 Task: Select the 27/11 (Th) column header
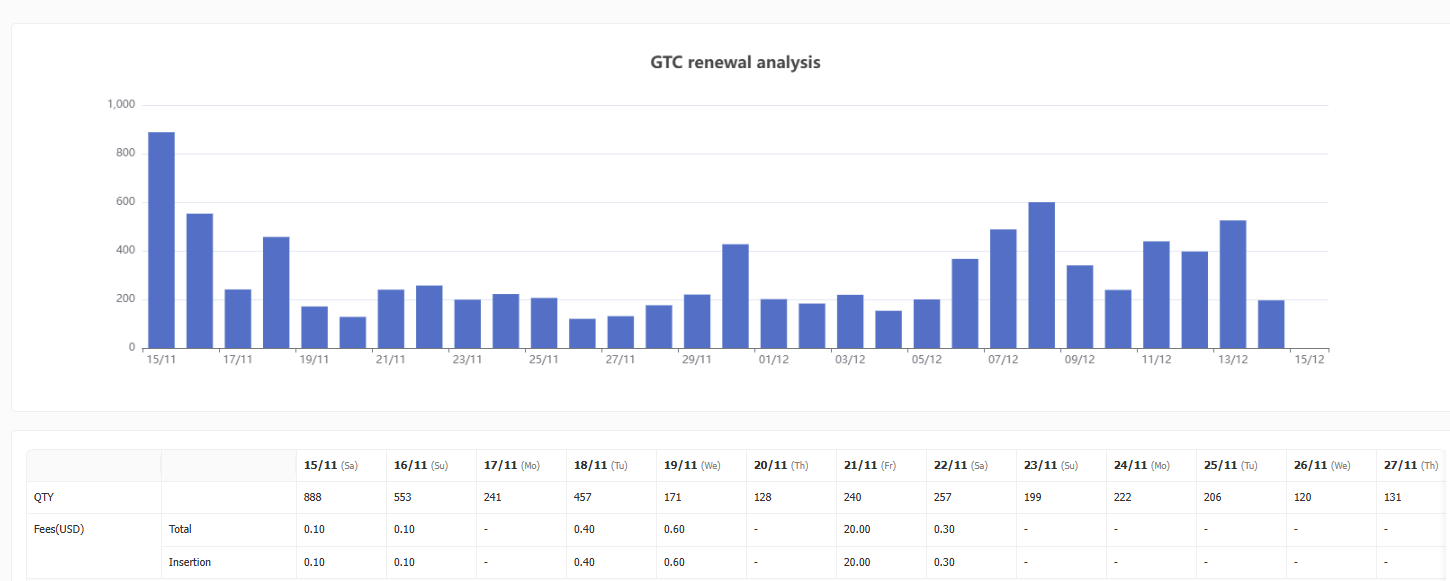tap(1410, 466)
